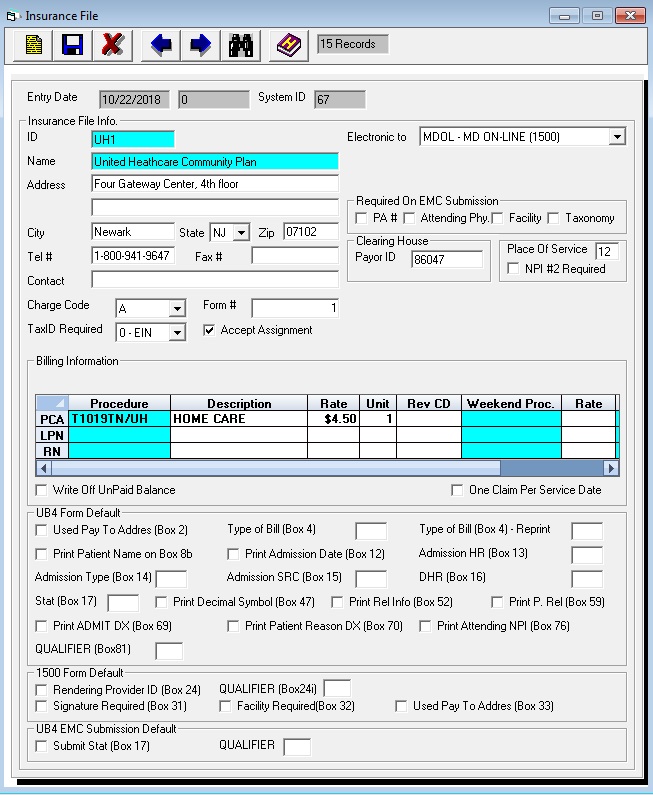Screen dimensions: 653x796
Task: Open Charge Code dropdown
Action: tap(177, 308)
